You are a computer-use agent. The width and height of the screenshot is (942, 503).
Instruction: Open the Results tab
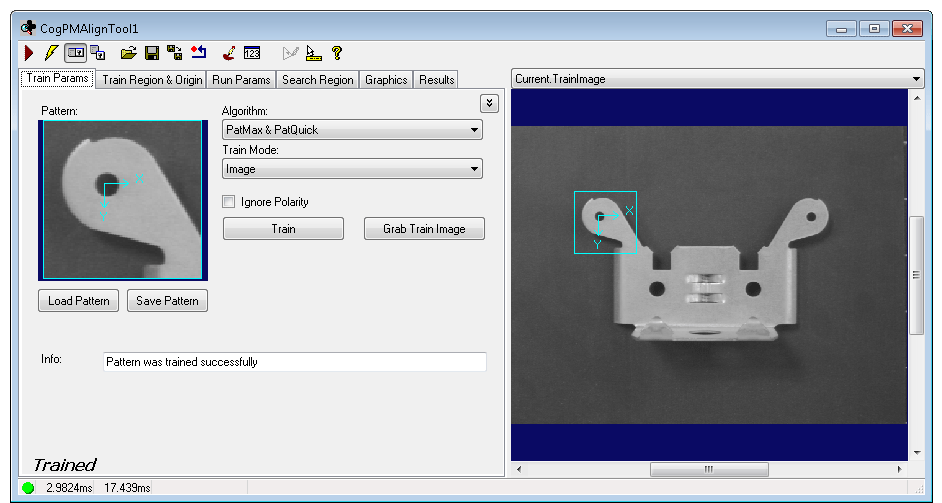[x=437, y=80]
